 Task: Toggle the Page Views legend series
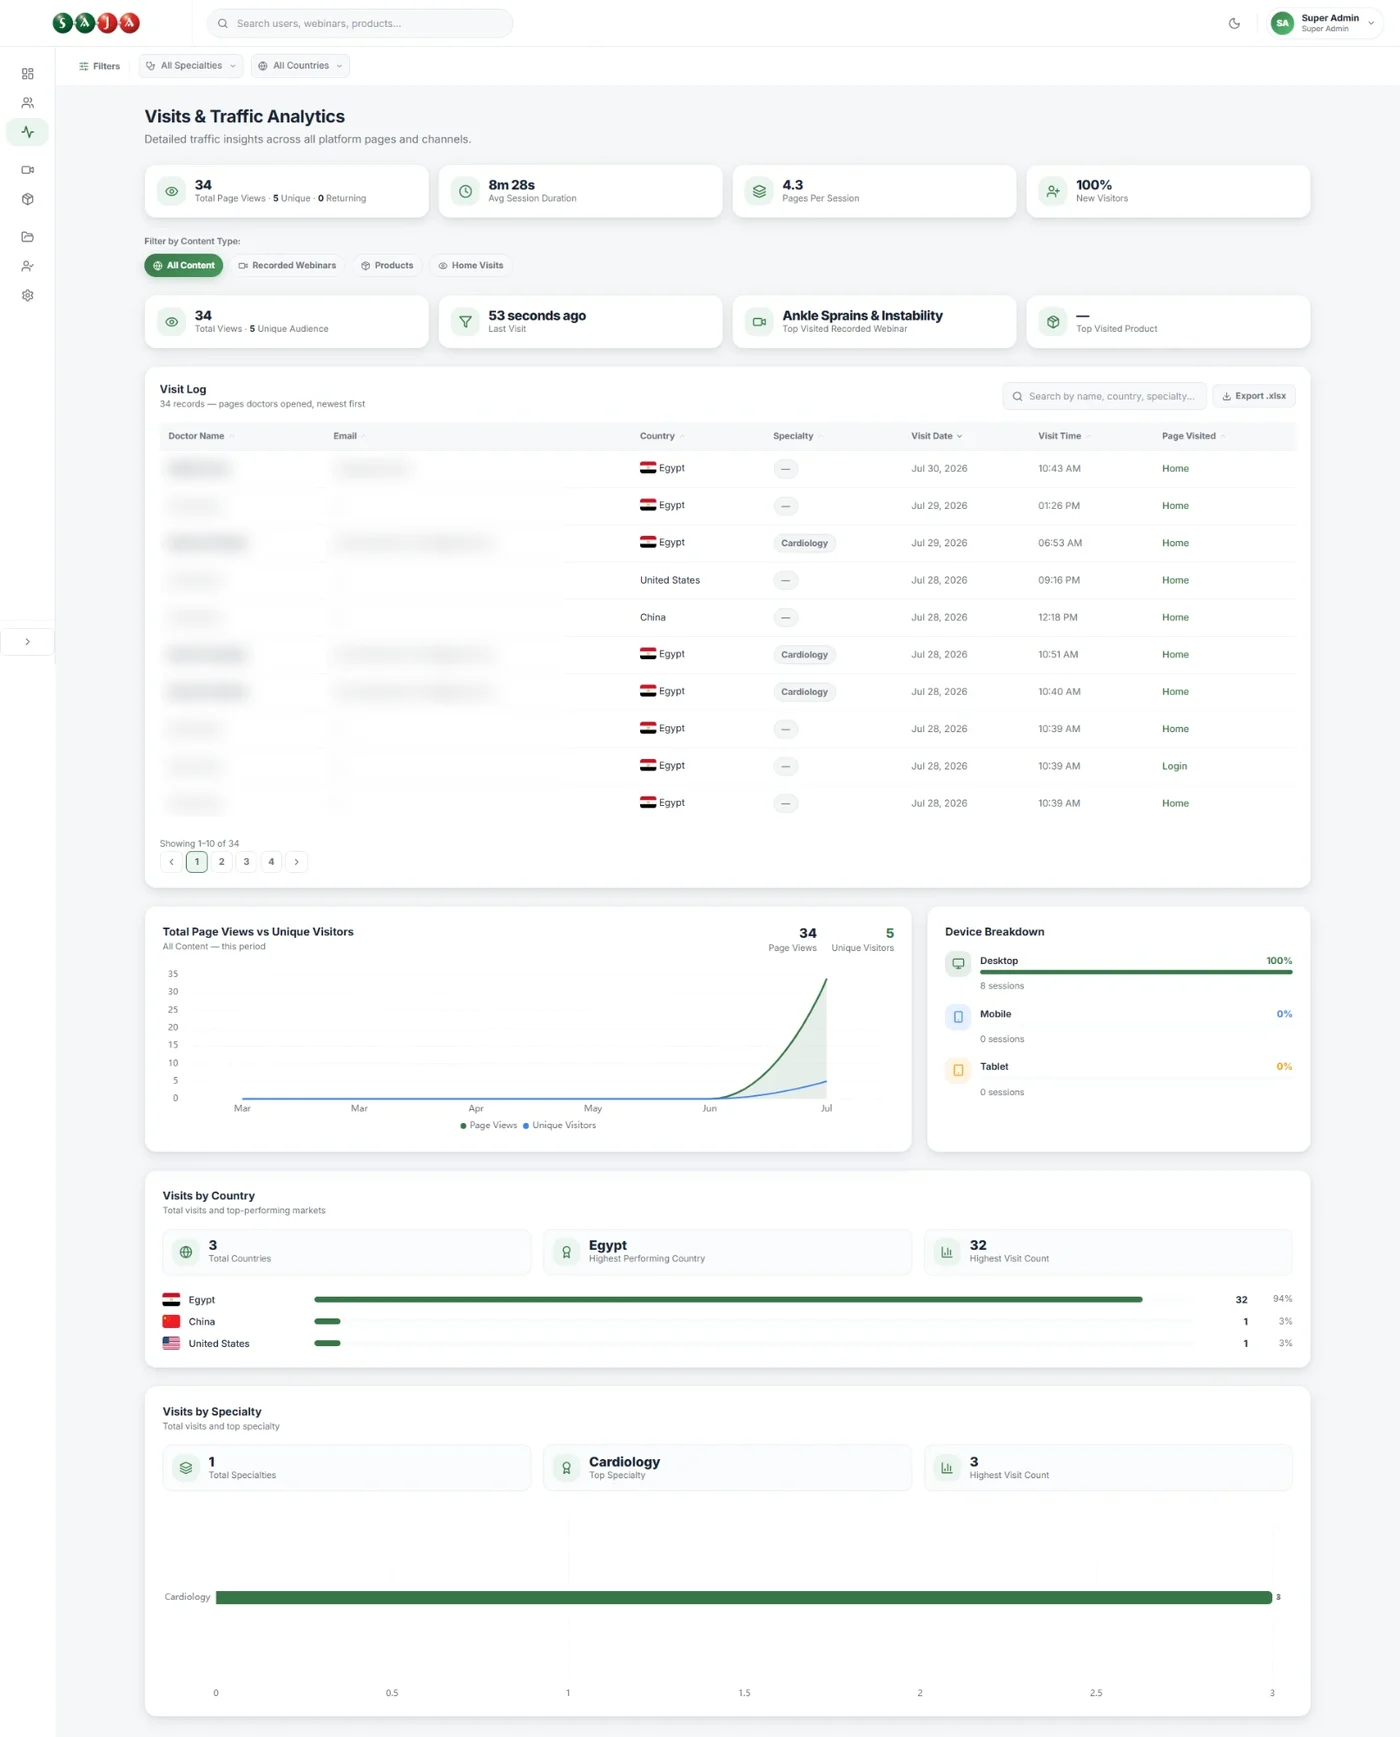coord(489,1126)
